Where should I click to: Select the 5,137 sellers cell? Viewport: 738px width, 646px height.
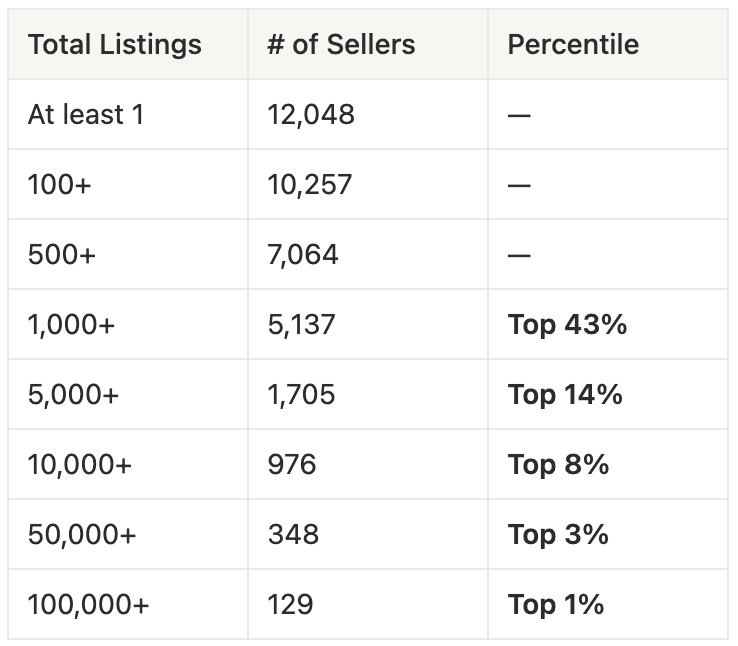pyautogui.click(x=301, y=325)
